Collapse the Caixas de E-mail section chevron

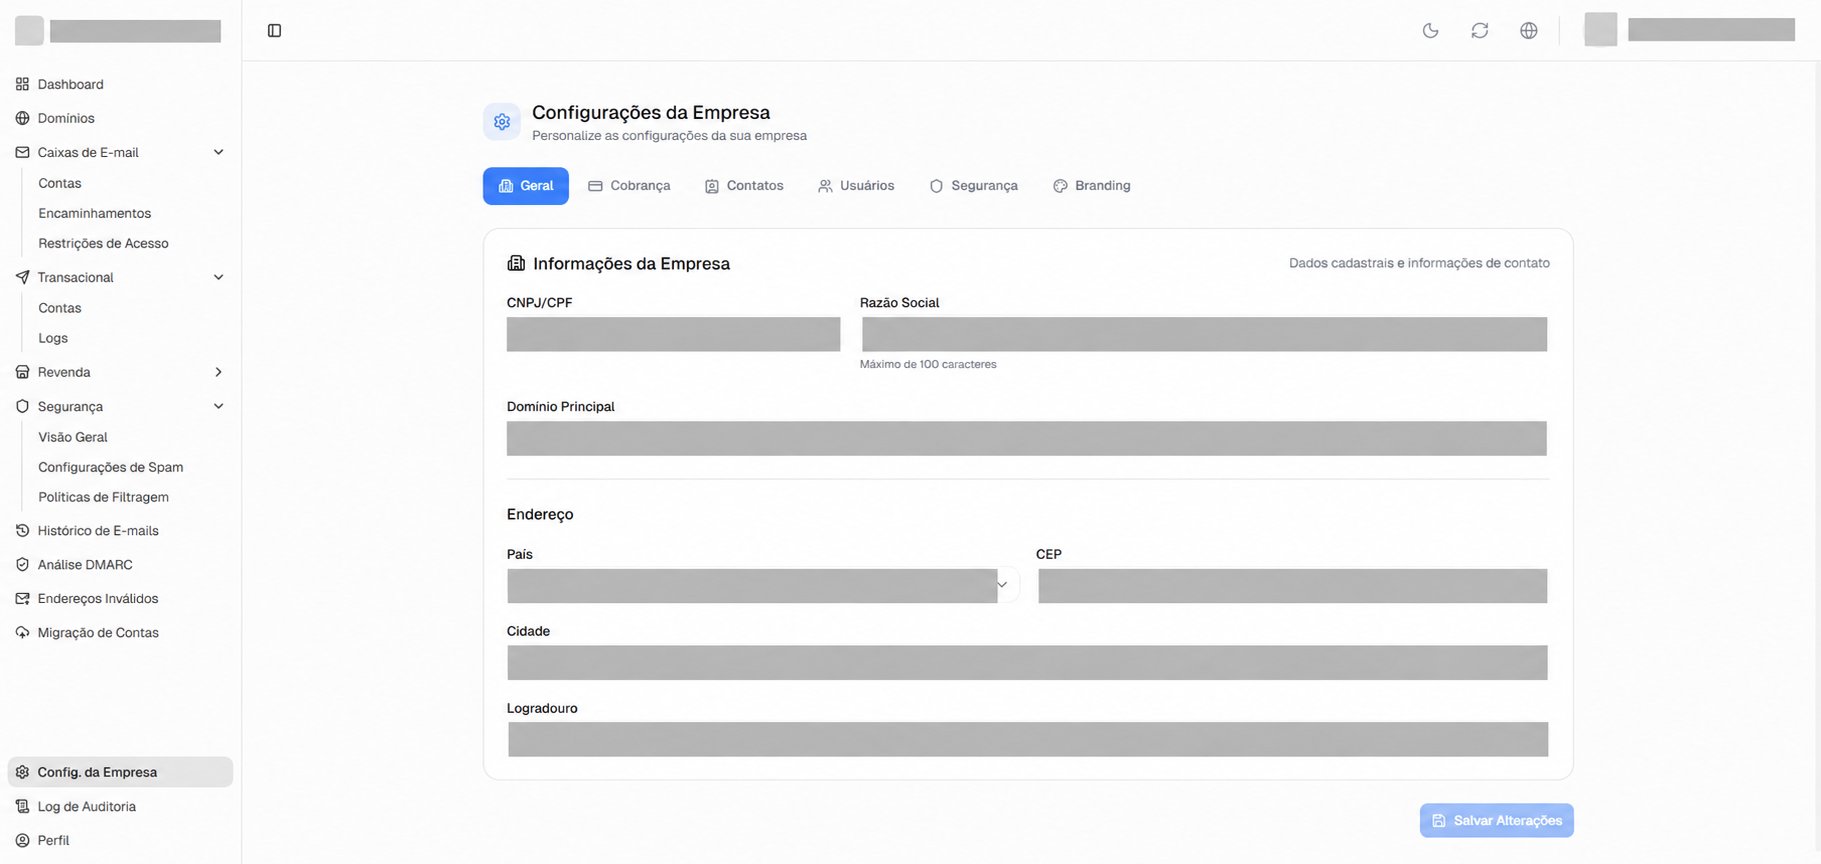[x=218, y=152]
